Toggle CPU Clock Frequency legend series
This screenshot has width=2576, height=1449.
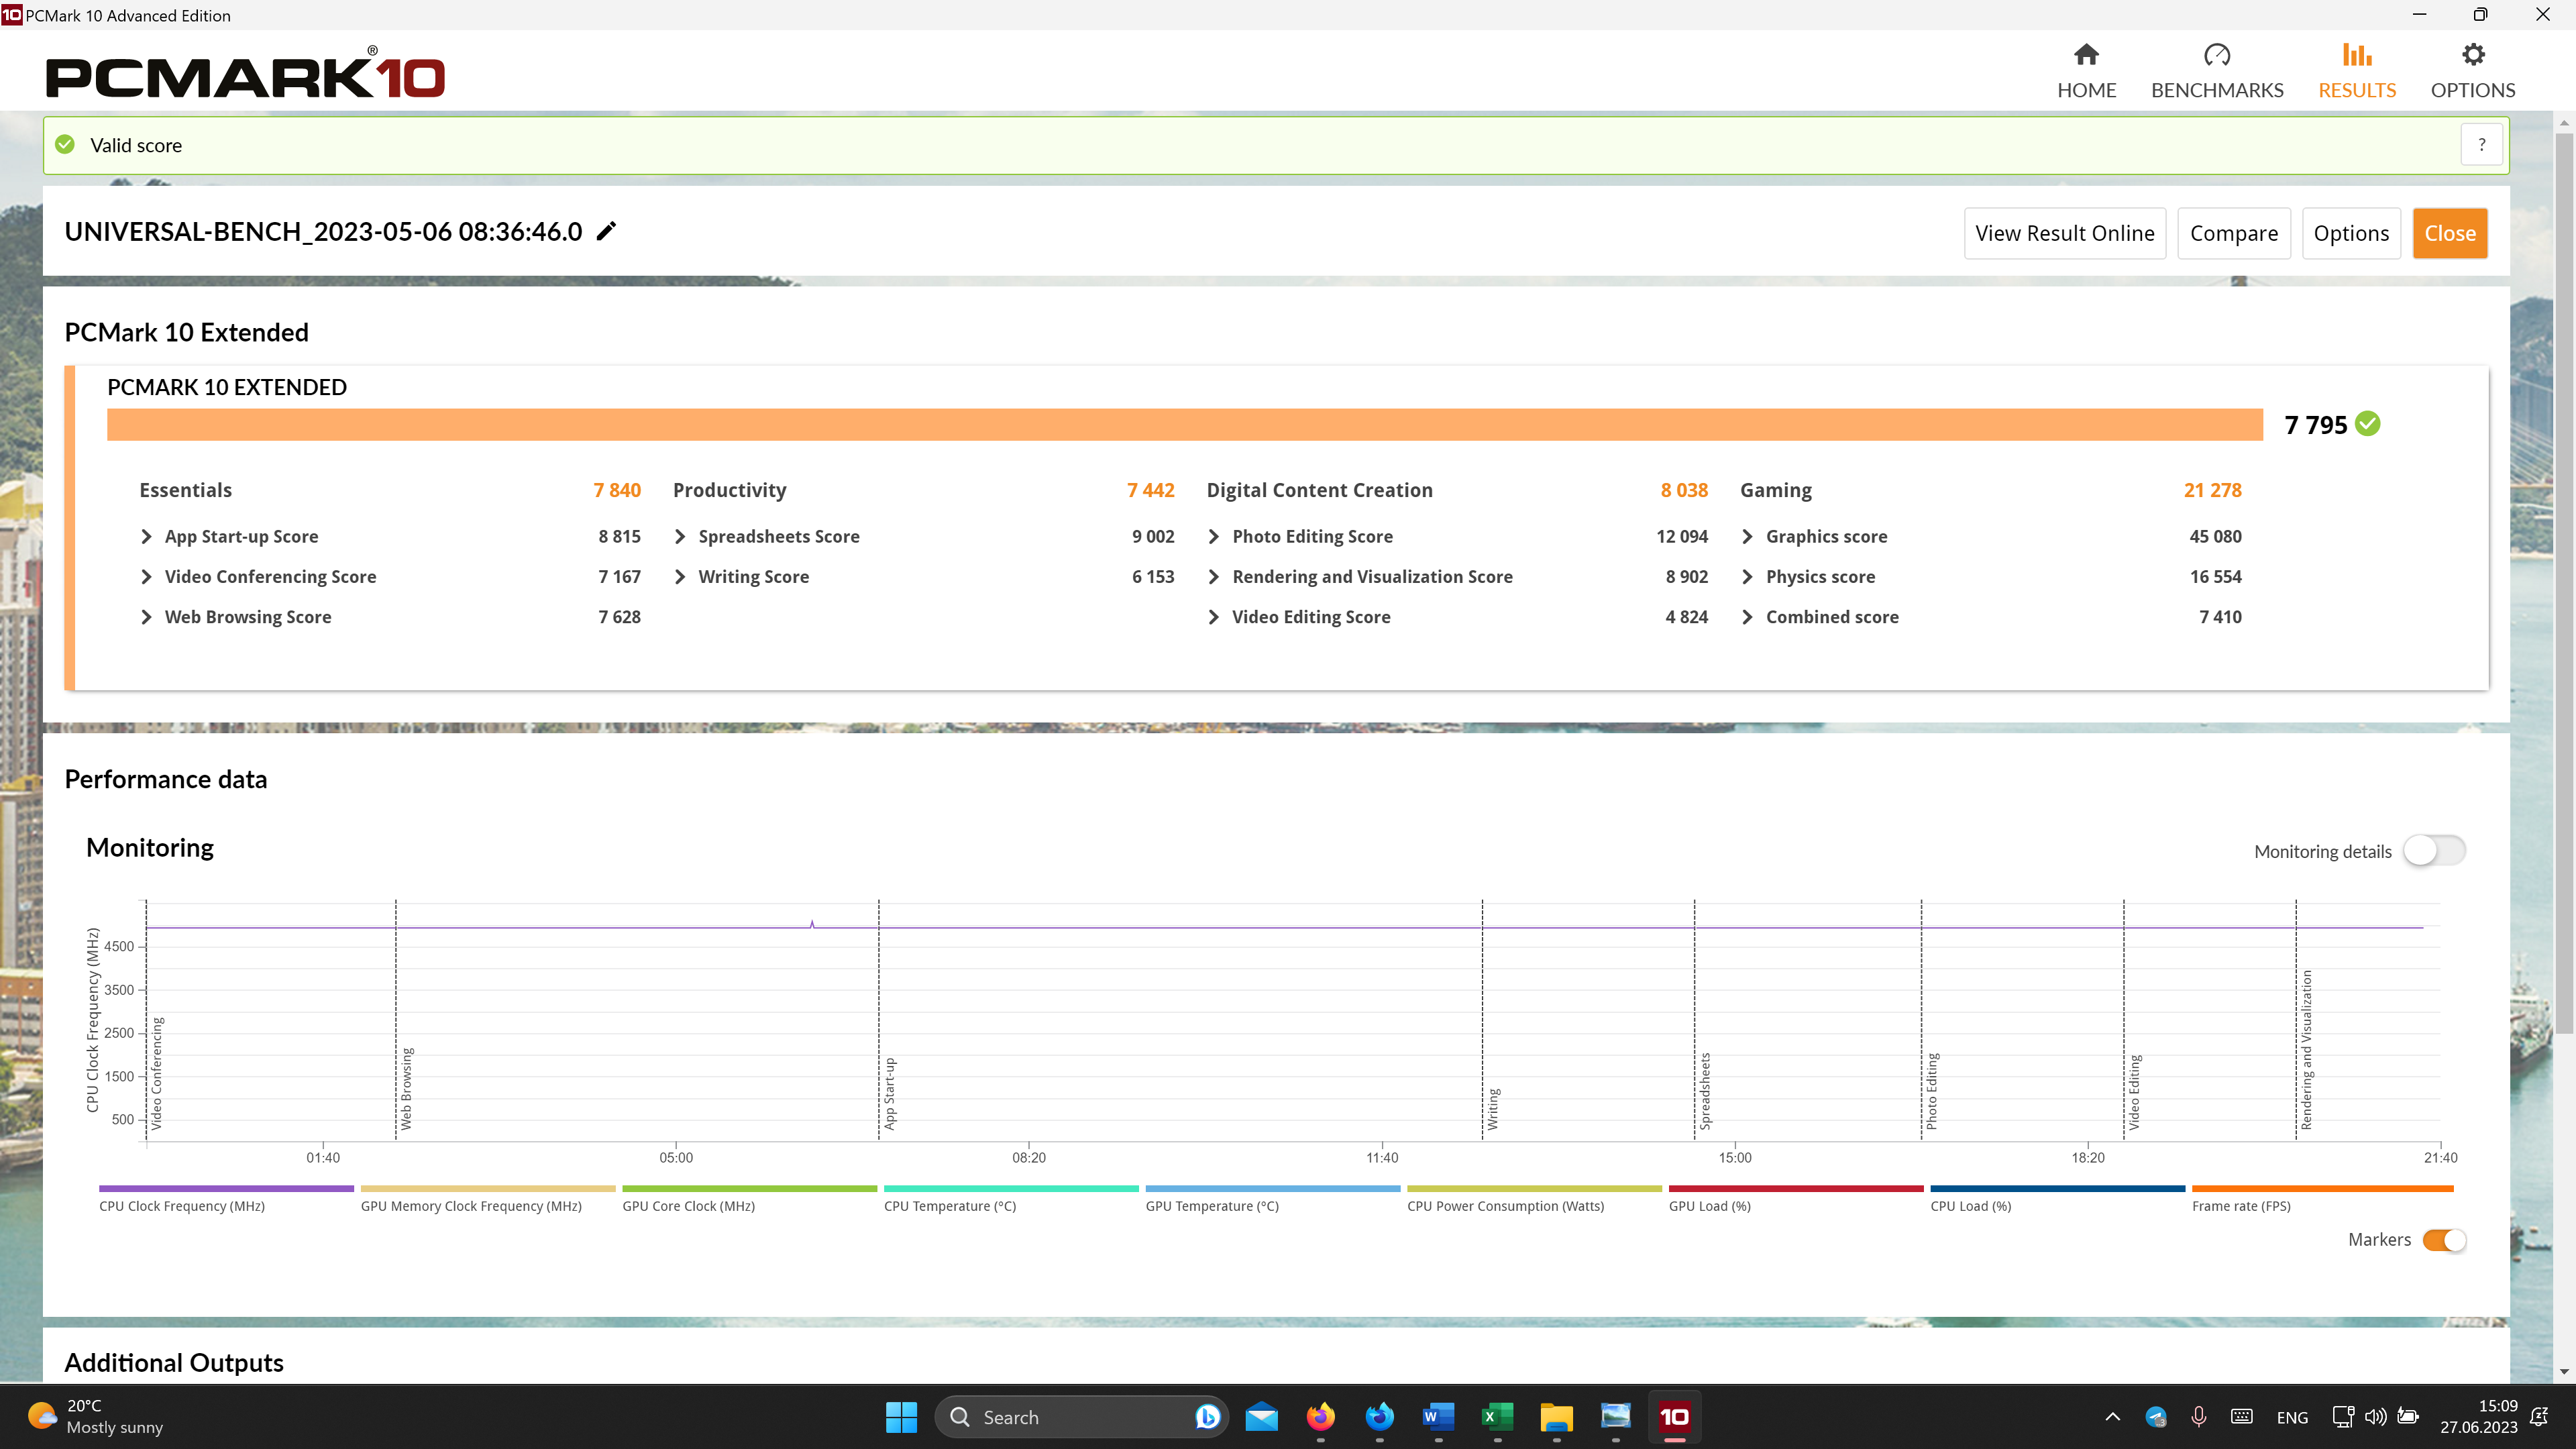[x=226, y=1199]
